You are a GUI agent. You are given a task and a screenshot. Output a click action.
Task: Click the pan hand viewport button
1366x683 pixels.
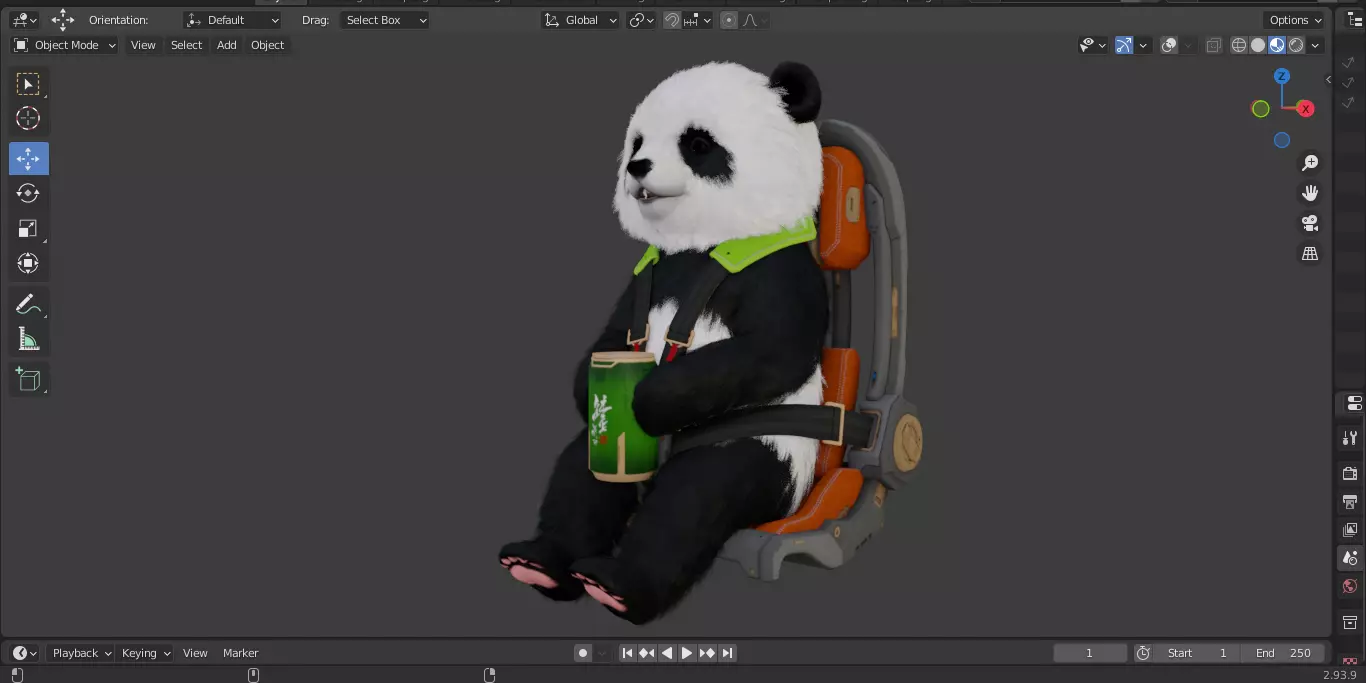(x=1309, y=193)
